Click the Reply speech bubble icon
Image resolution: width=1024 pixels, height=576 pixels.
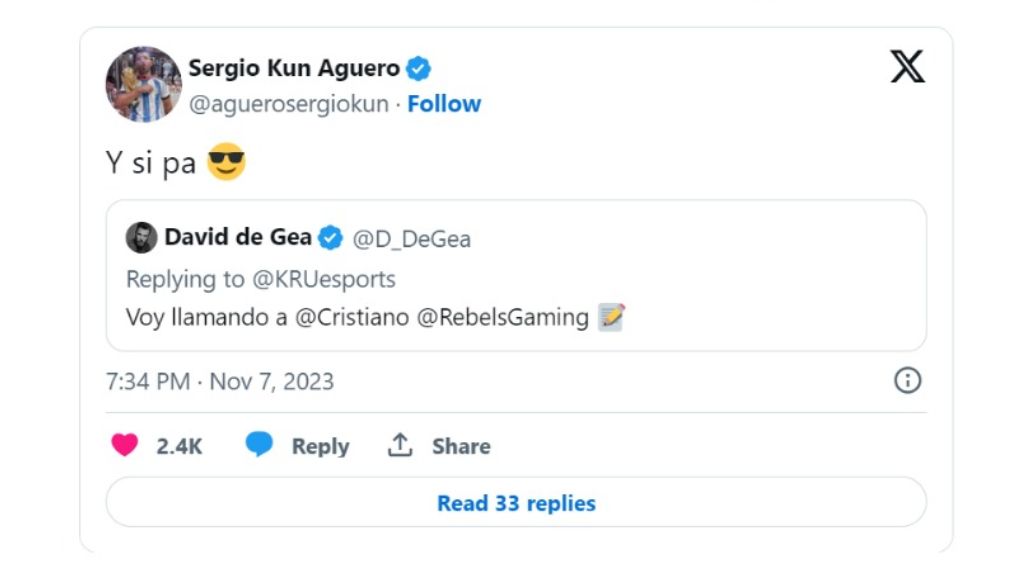click(259, 446)
